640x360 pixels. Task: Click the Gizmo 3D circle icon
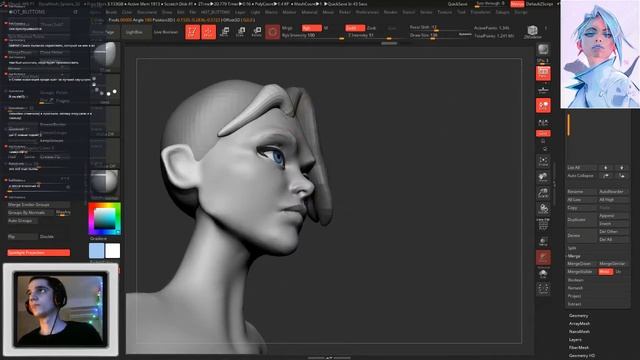[273, 32]
